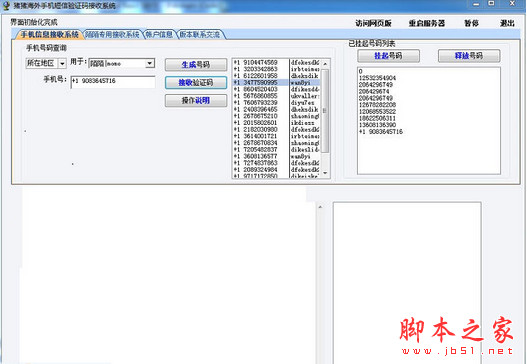Image resolution: width=527 pixels, height=364 pixels.
Task: Open the 帐户信息 tab
Action: pos(159,35)
